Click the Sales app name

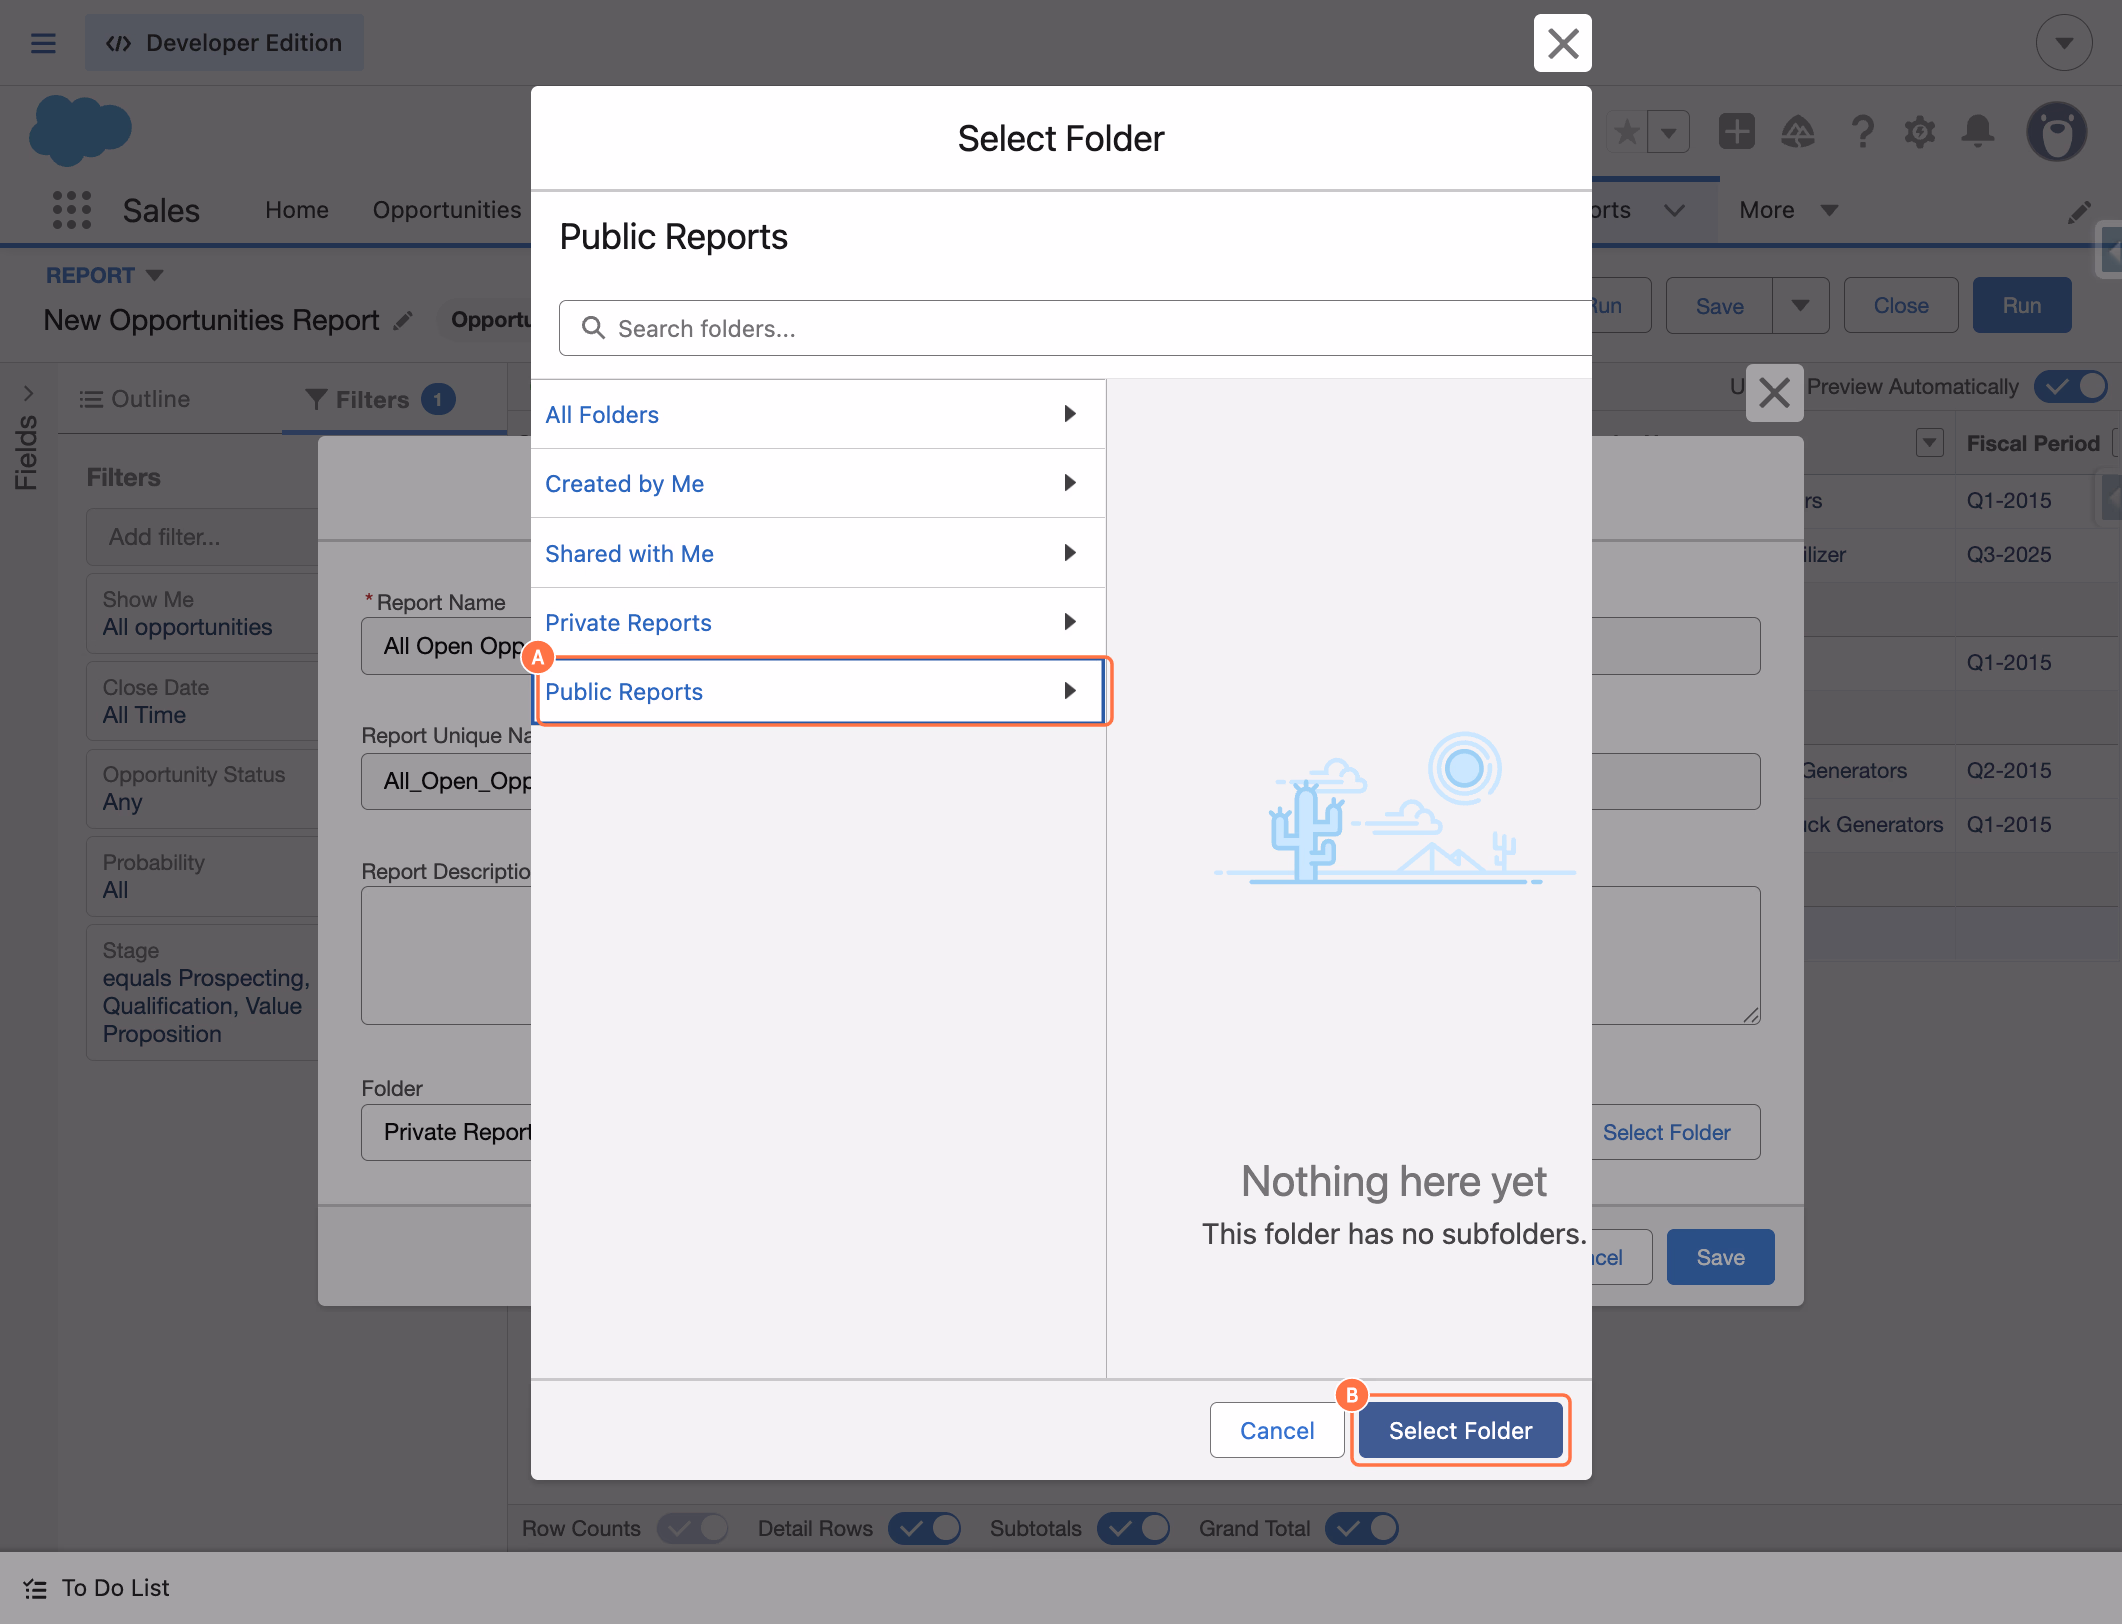[x=161, y=210]
